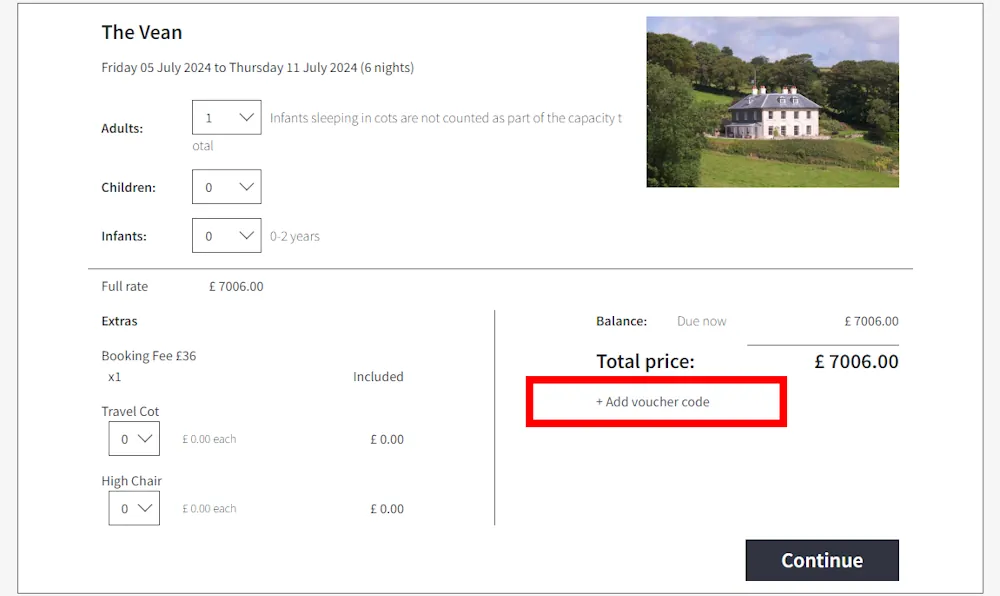
Task: Click the chevron arrow in Children selector
Action: [247, 187]
